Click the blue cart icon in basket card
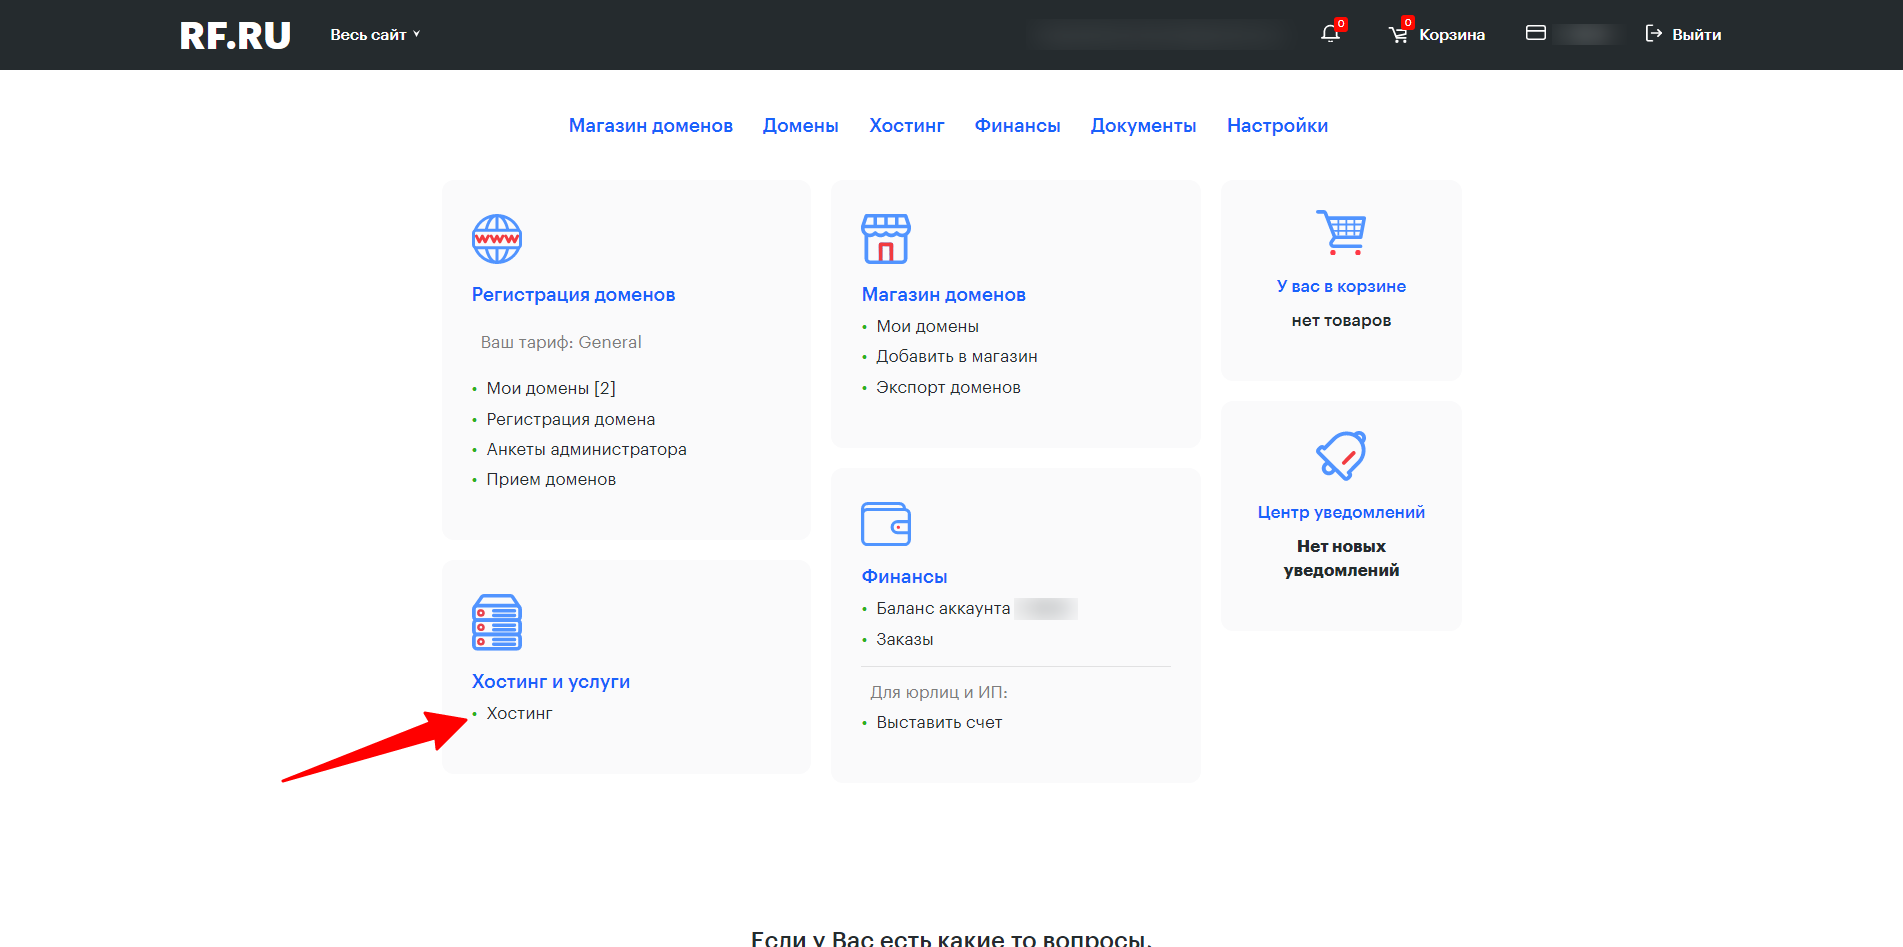 coord(1341,232)
